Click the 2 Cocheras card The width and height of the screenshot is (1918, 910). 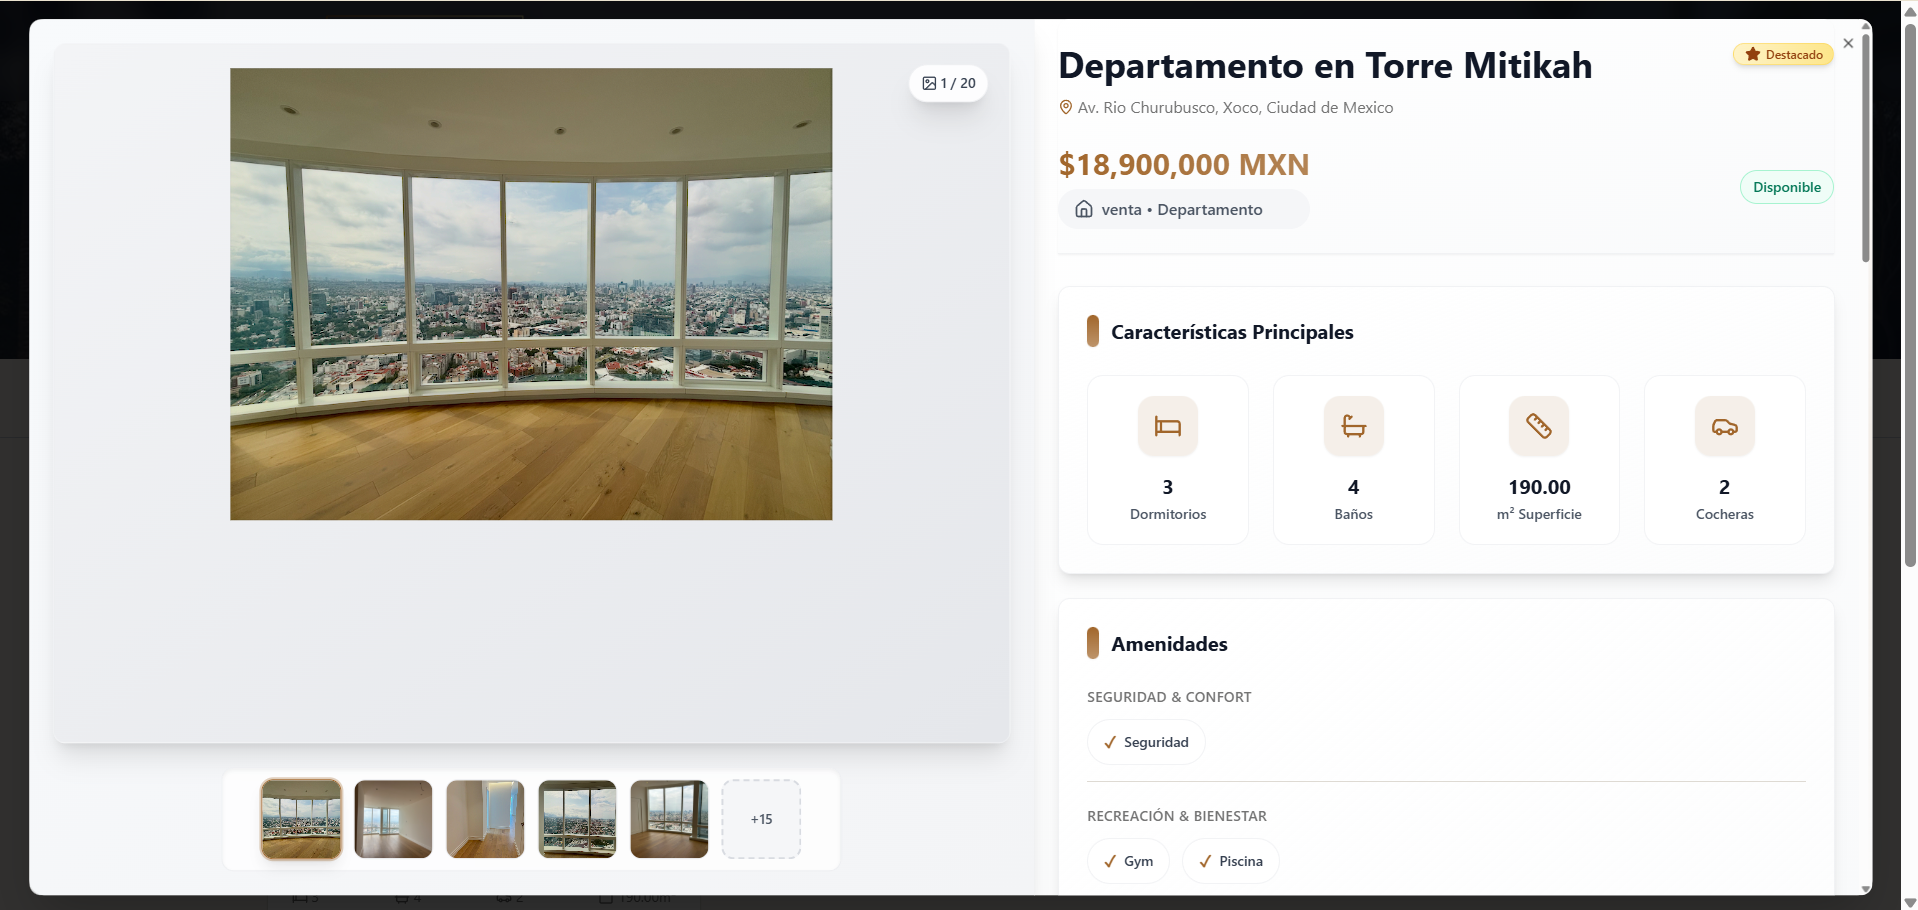tap(1724, 460)
